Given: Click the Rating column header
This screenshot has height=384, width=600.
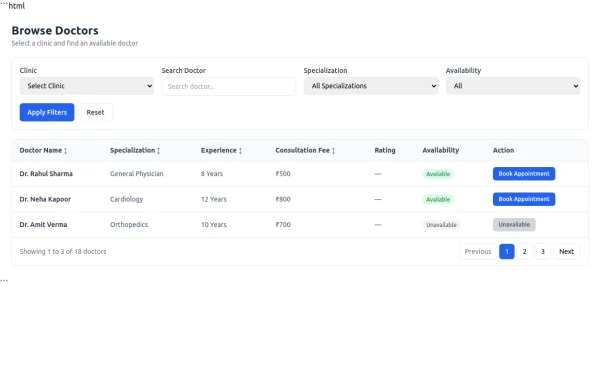Looking at the screenshot, I should (x=385, y=150).
